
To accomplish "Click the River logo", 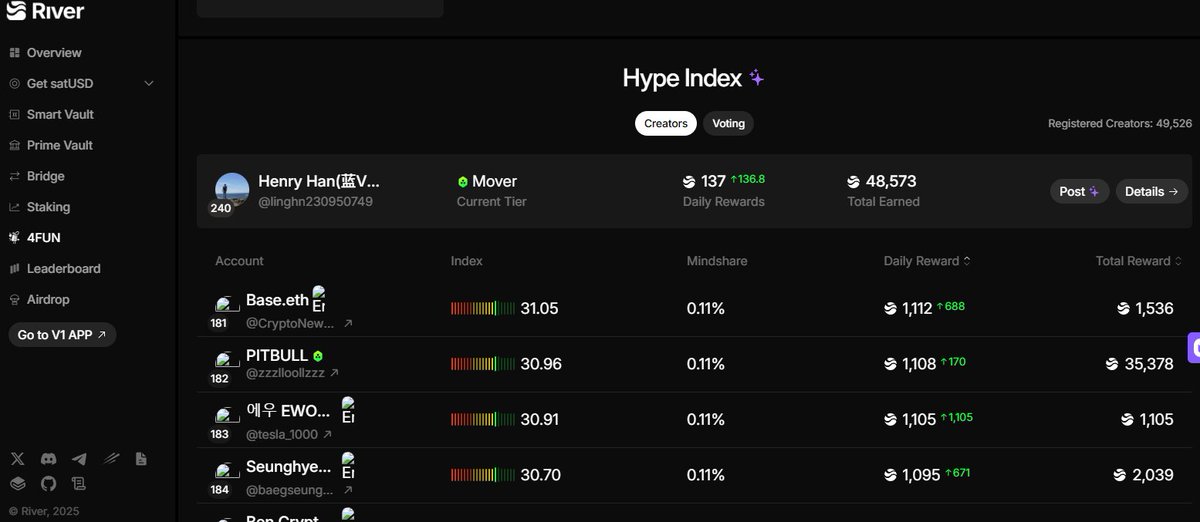I will [45, 11].
